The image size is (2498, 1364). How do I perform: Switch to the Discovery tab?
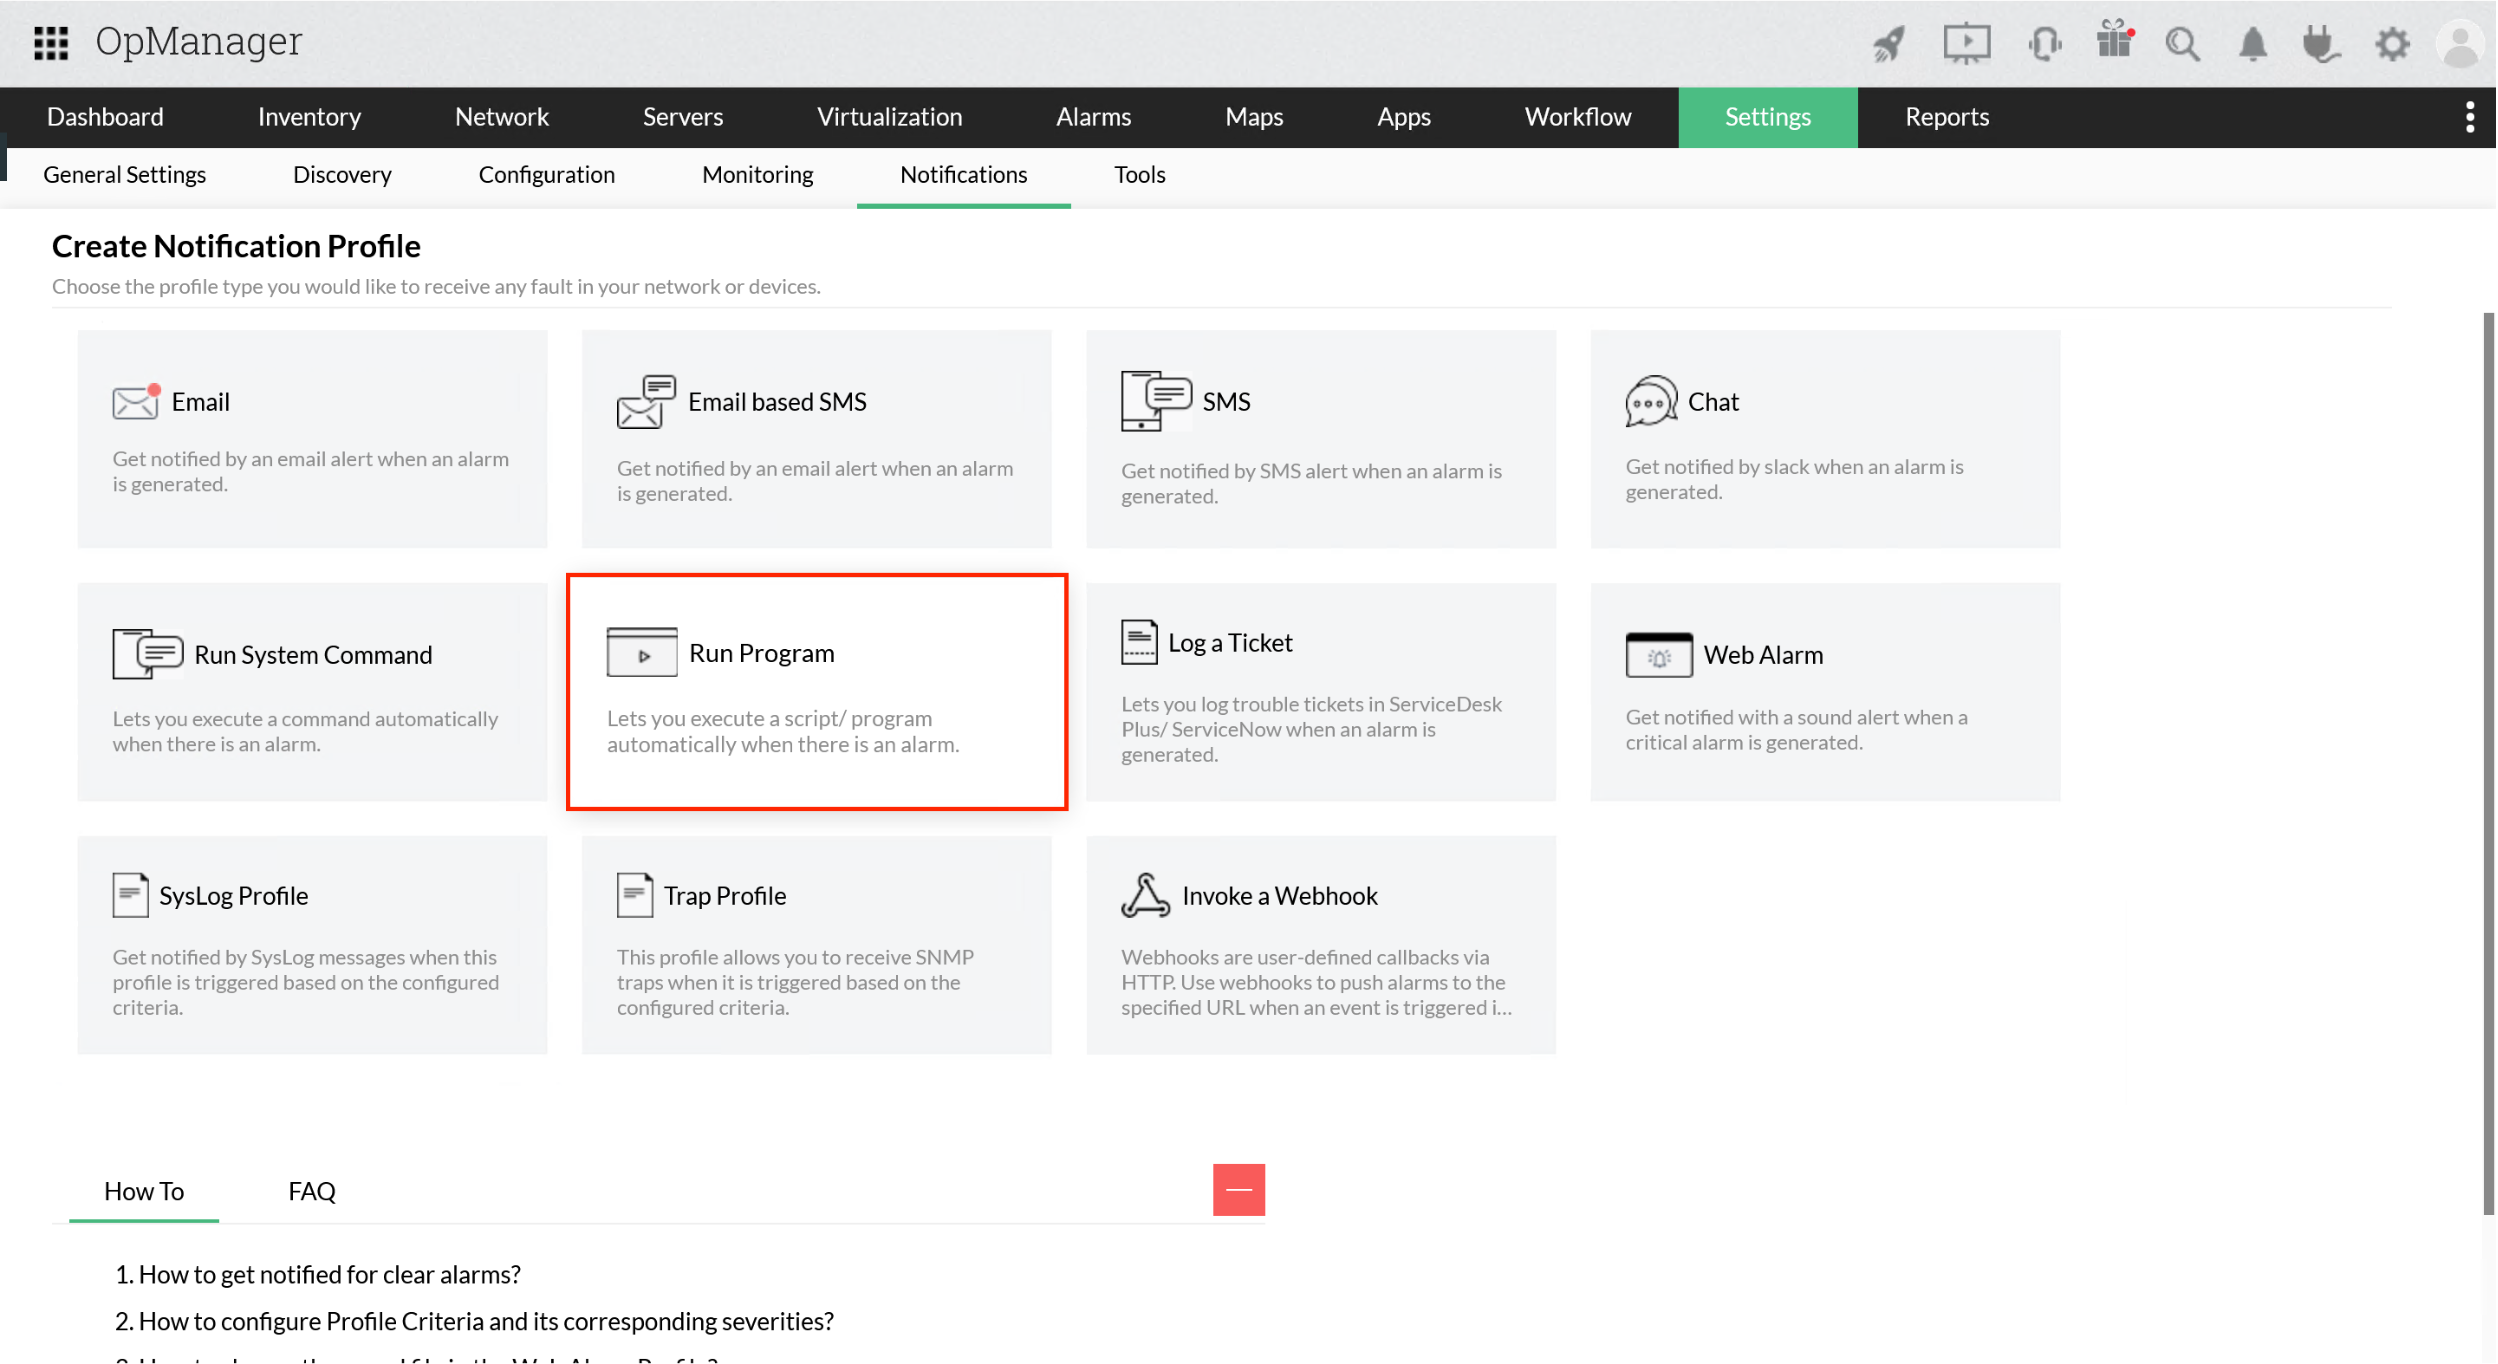(x=342, y=175)
